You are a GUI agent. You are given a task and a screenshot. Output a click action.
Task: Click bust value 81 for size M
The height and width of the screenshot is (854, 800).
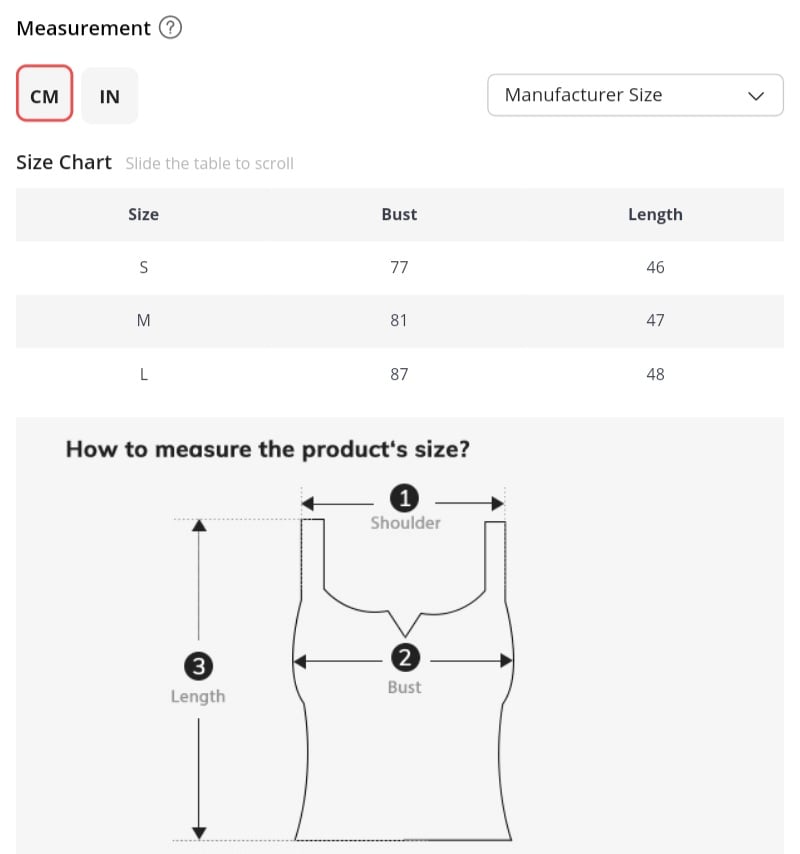point(399,321)
